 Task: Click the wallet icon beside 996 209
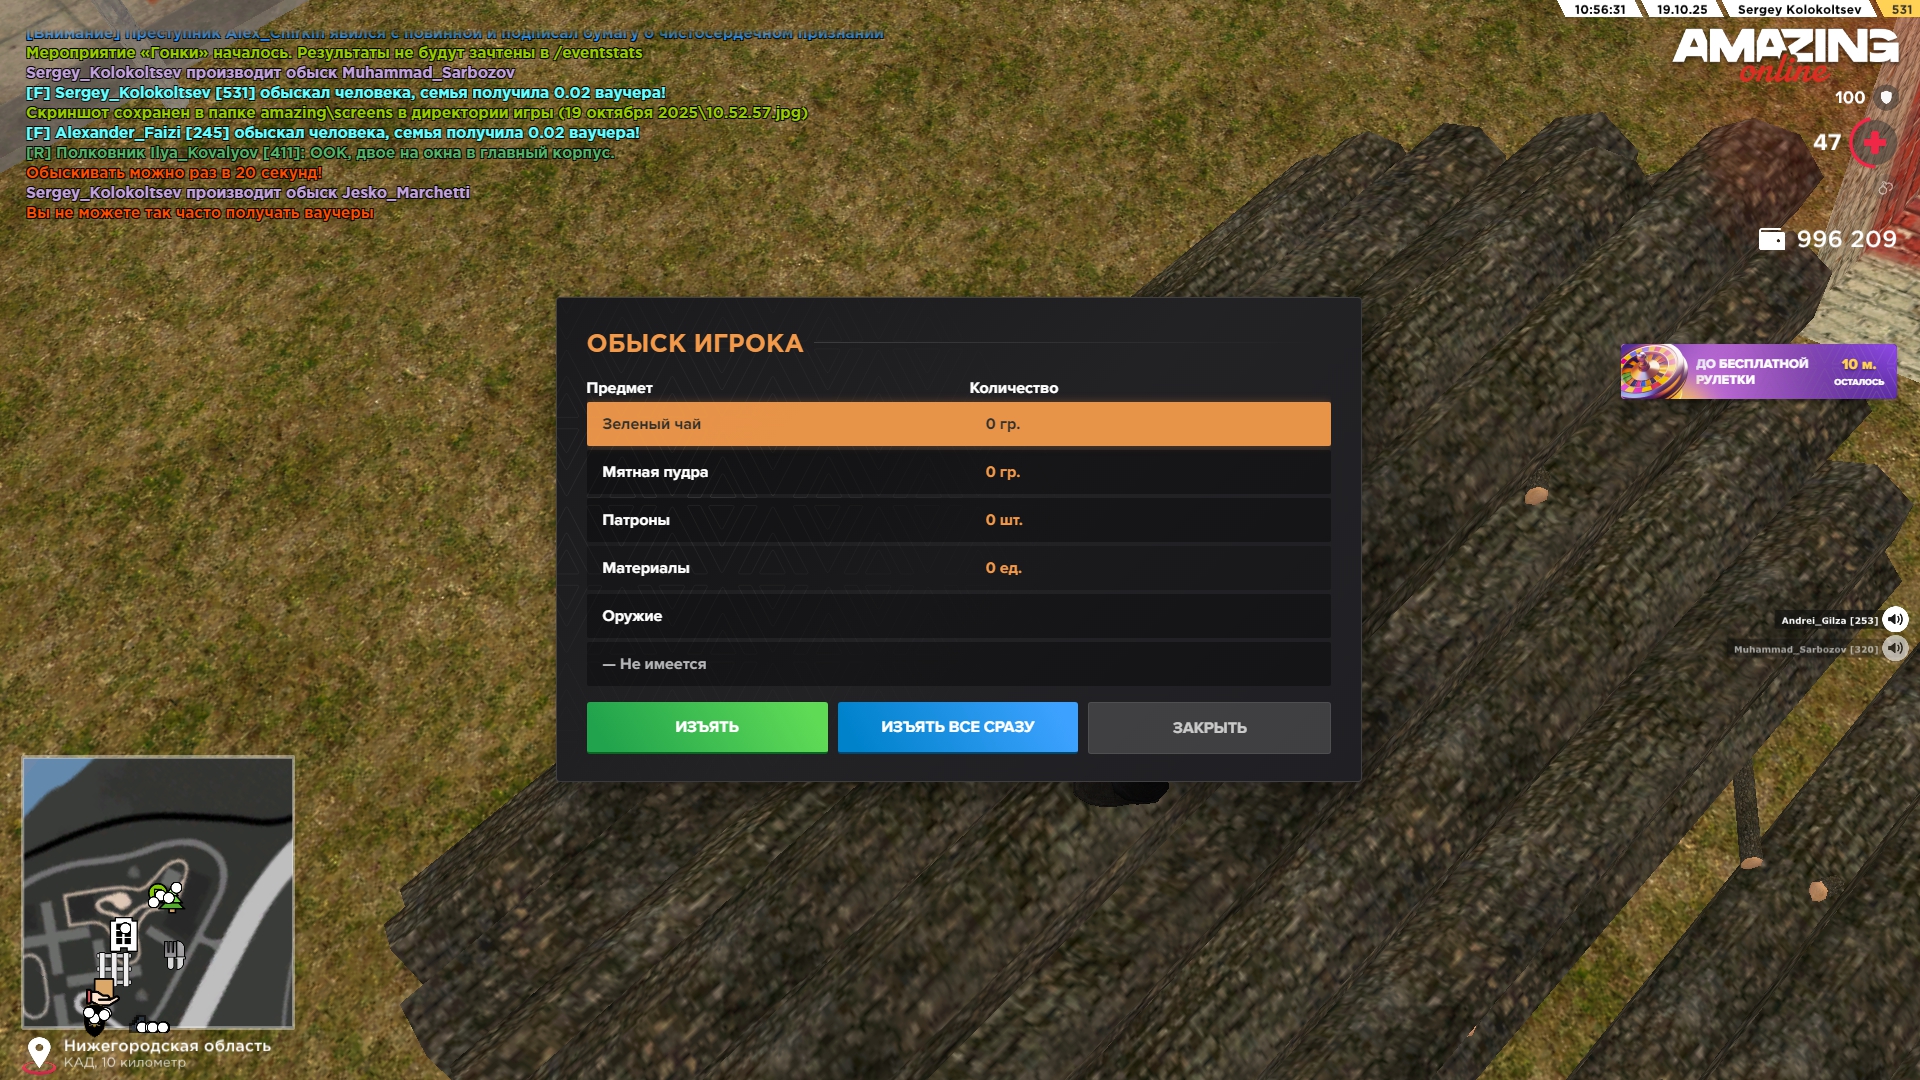coord(1771,239)
